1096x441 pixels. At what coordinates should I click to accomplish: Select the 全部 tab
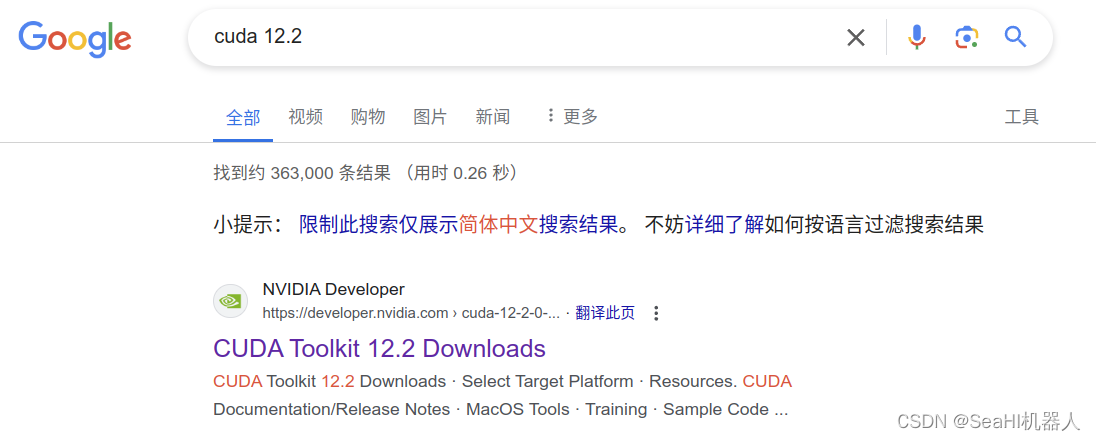tap(243, 117)
